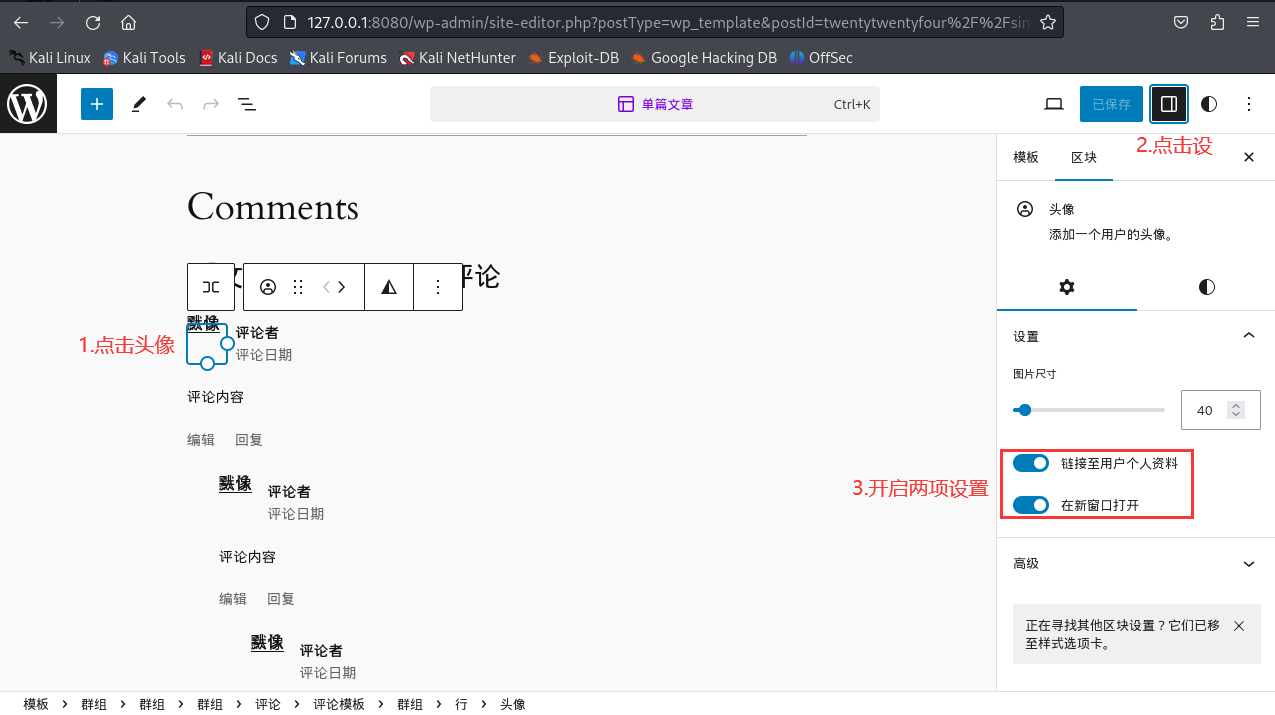Open the gear settings tab in sidebar

(1067, 287)
